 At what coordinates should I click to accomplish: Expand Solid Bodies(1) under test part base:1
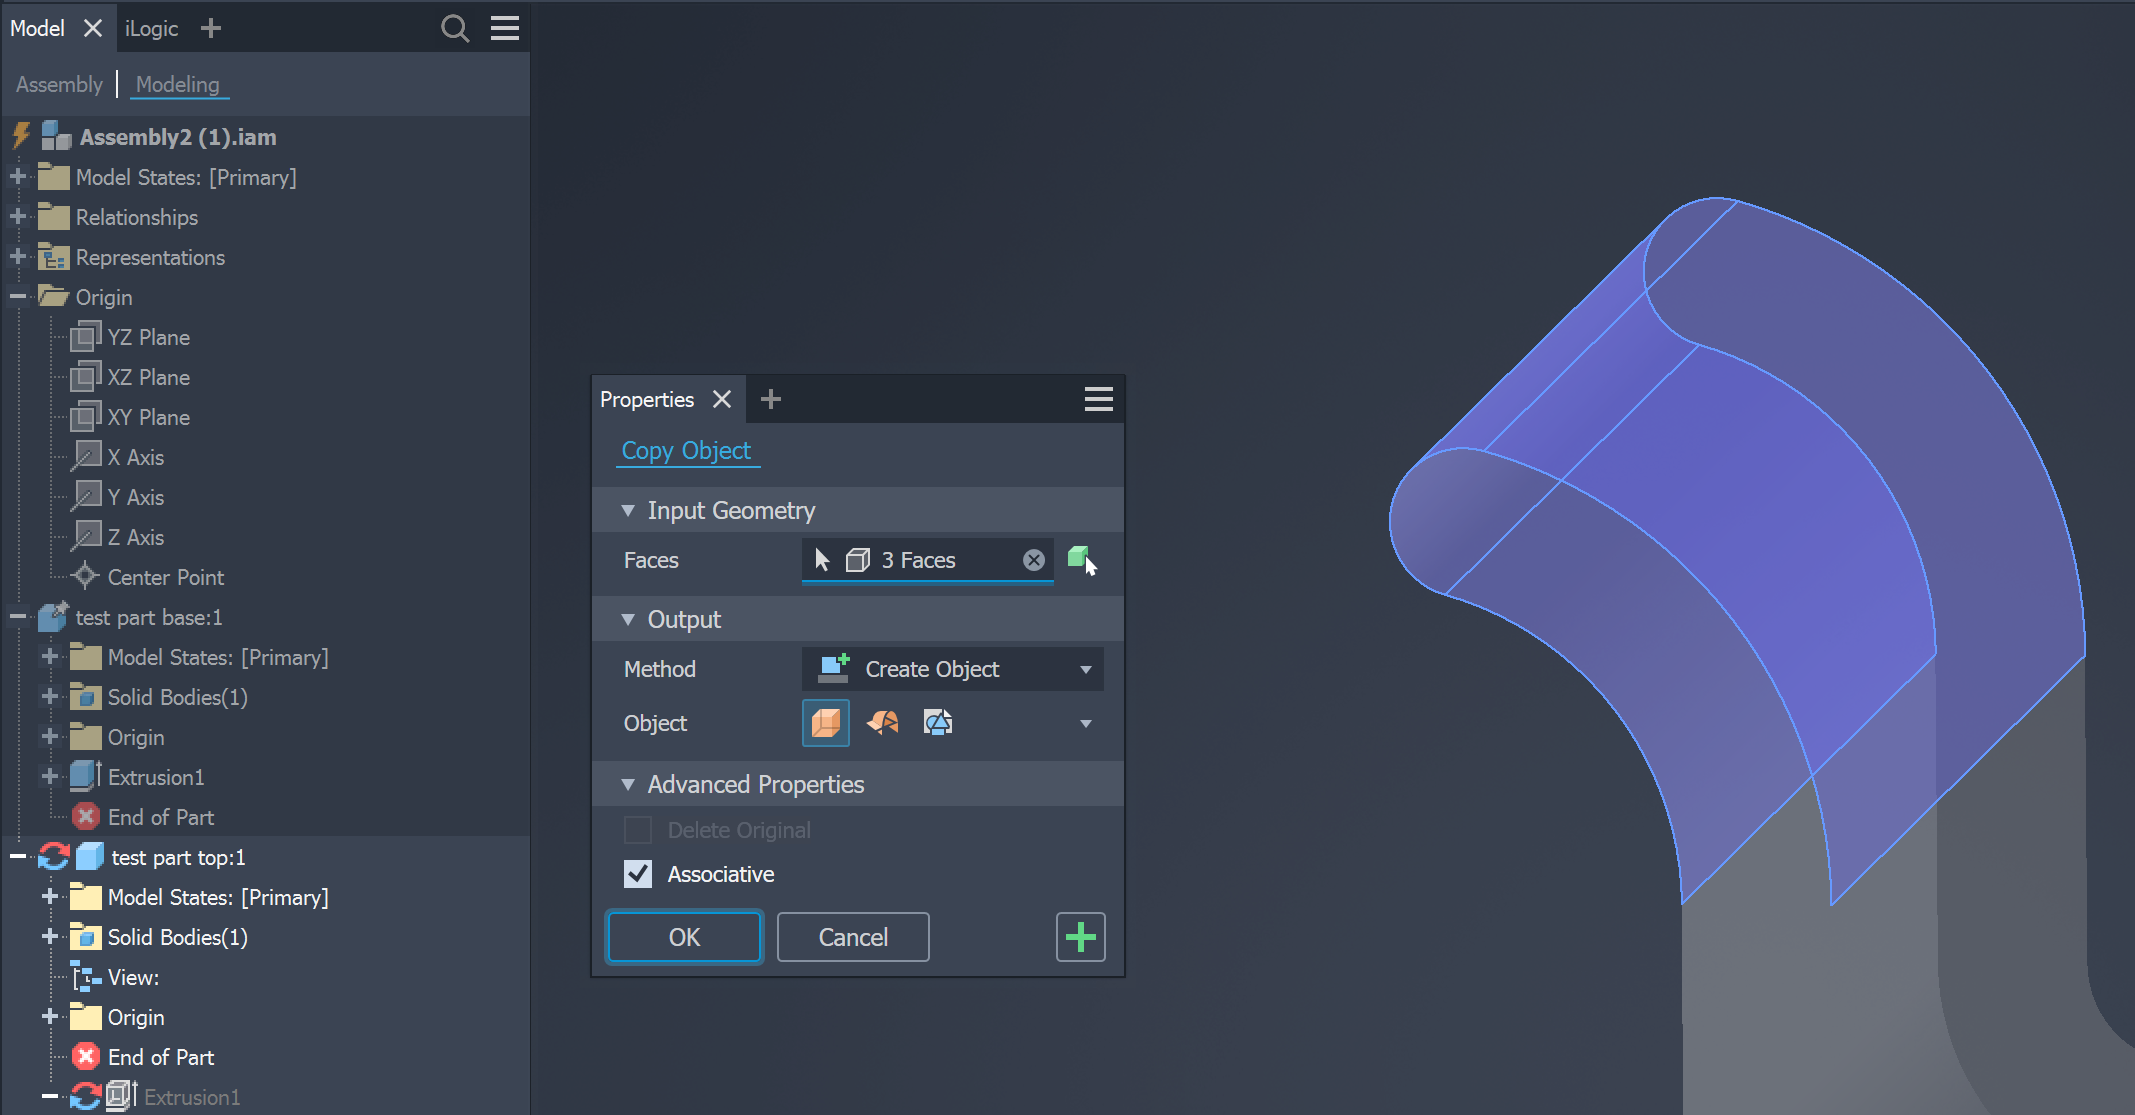(49, 697)
